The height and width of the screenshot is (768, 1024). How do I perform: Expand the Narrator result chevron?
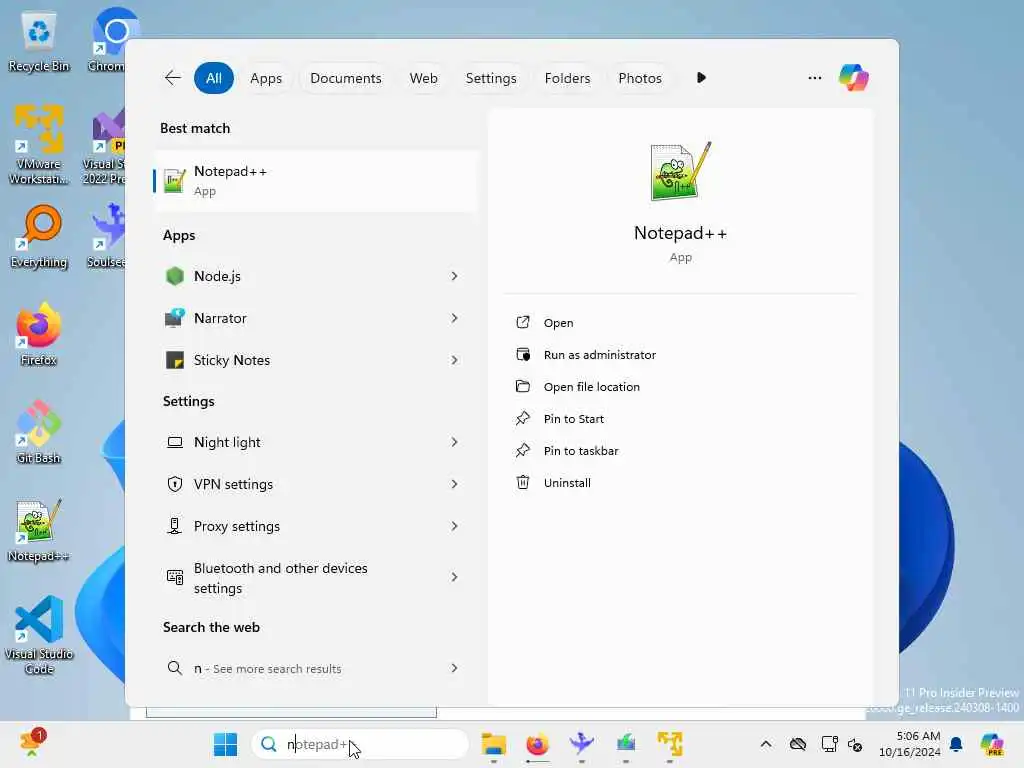point(454,318)
